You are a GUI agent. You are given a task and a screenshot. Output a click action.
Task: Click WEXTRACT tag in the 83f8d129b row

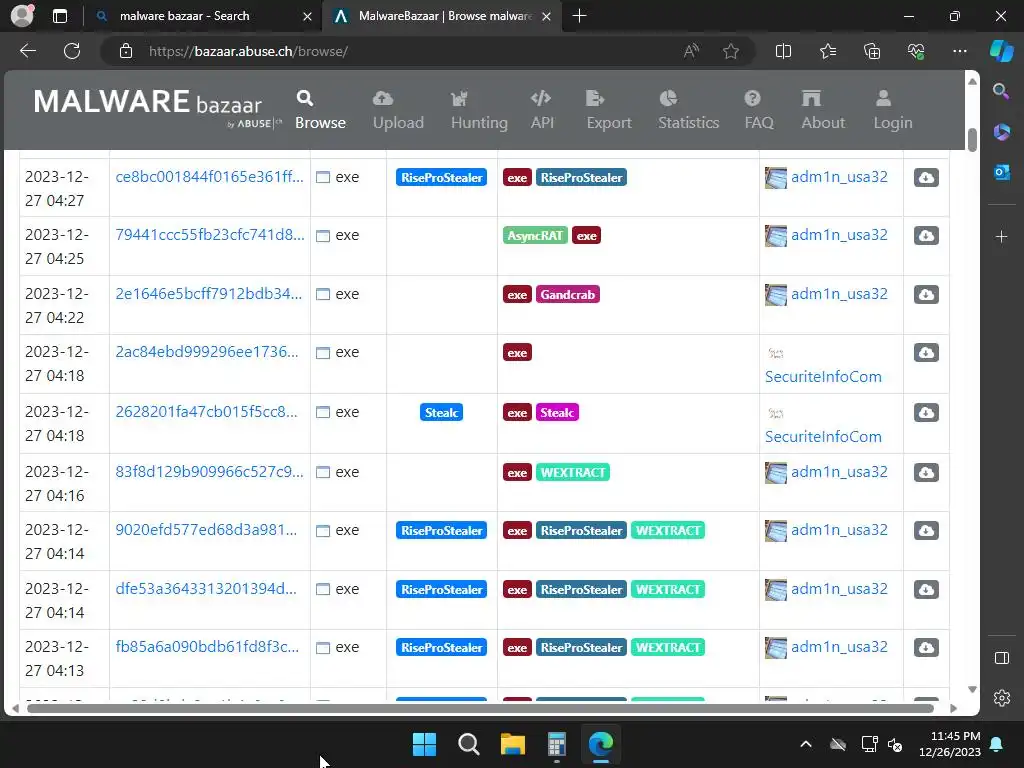pyautogui.click(x=573, y=472)
